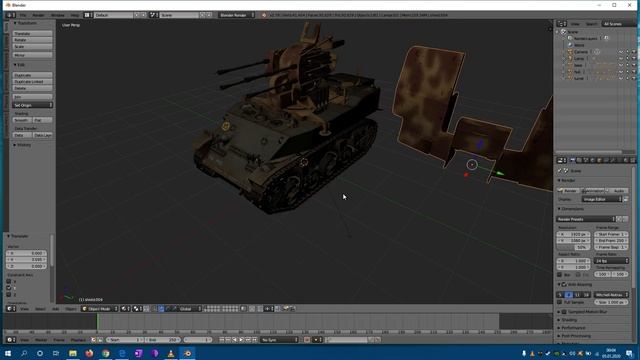Toggle the Anti-Aliasing panel checkbox
Image resolution: width=640 pixels, height=360 pixels.
click(x=564, y=284)
